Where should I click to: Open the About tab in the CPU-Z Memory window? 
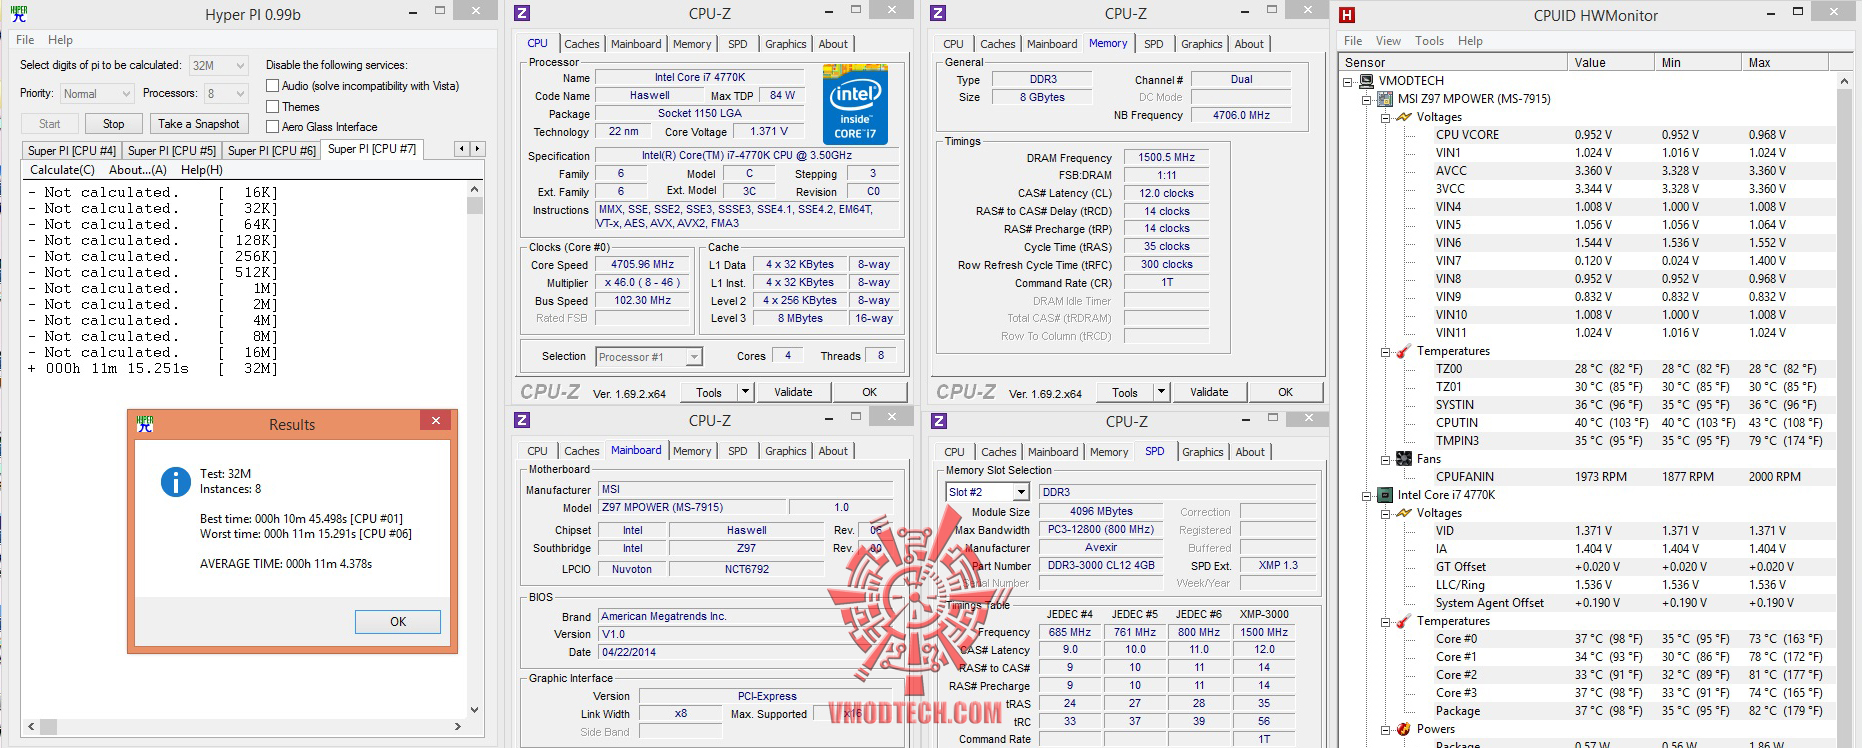coord(1249,44)
